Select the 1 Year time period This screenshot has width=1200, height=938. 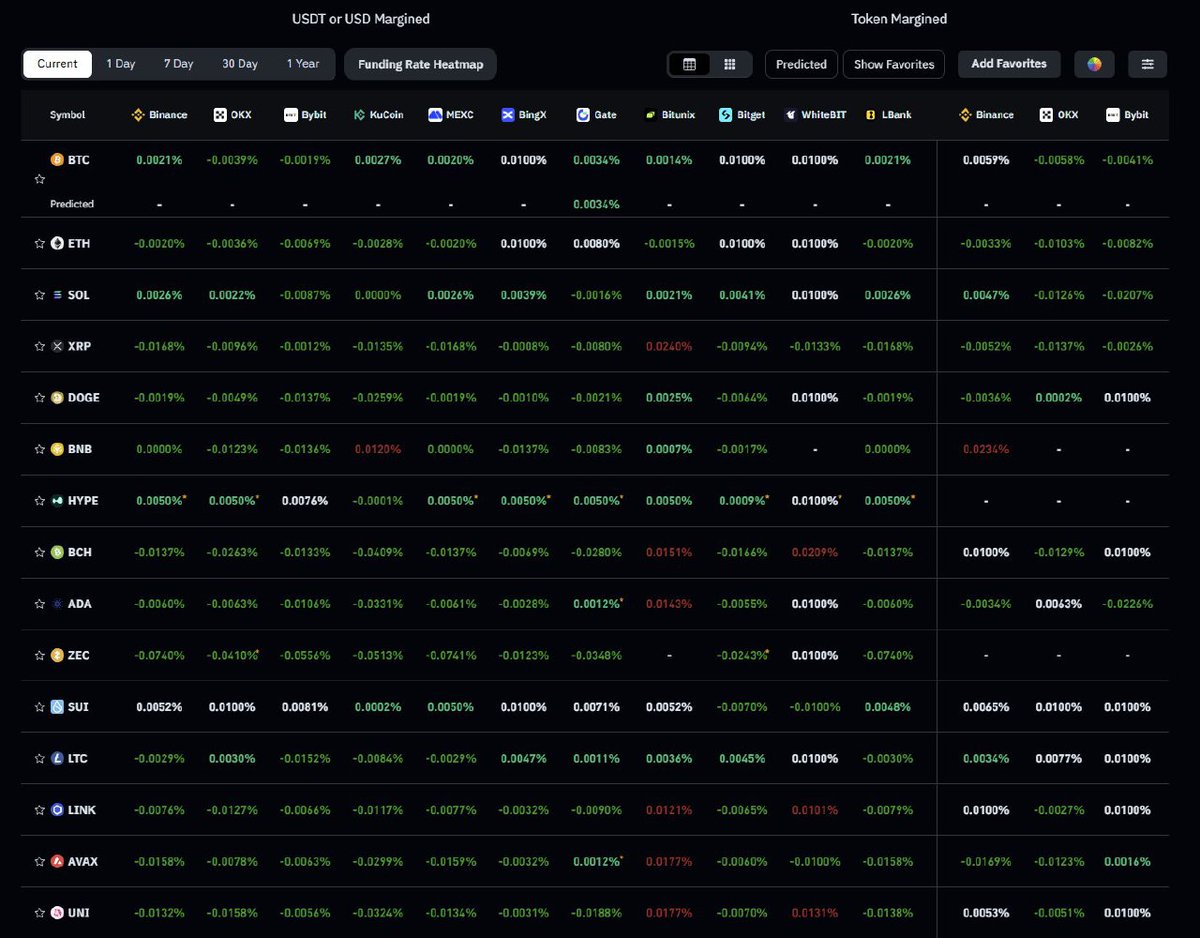coord(303,63)
